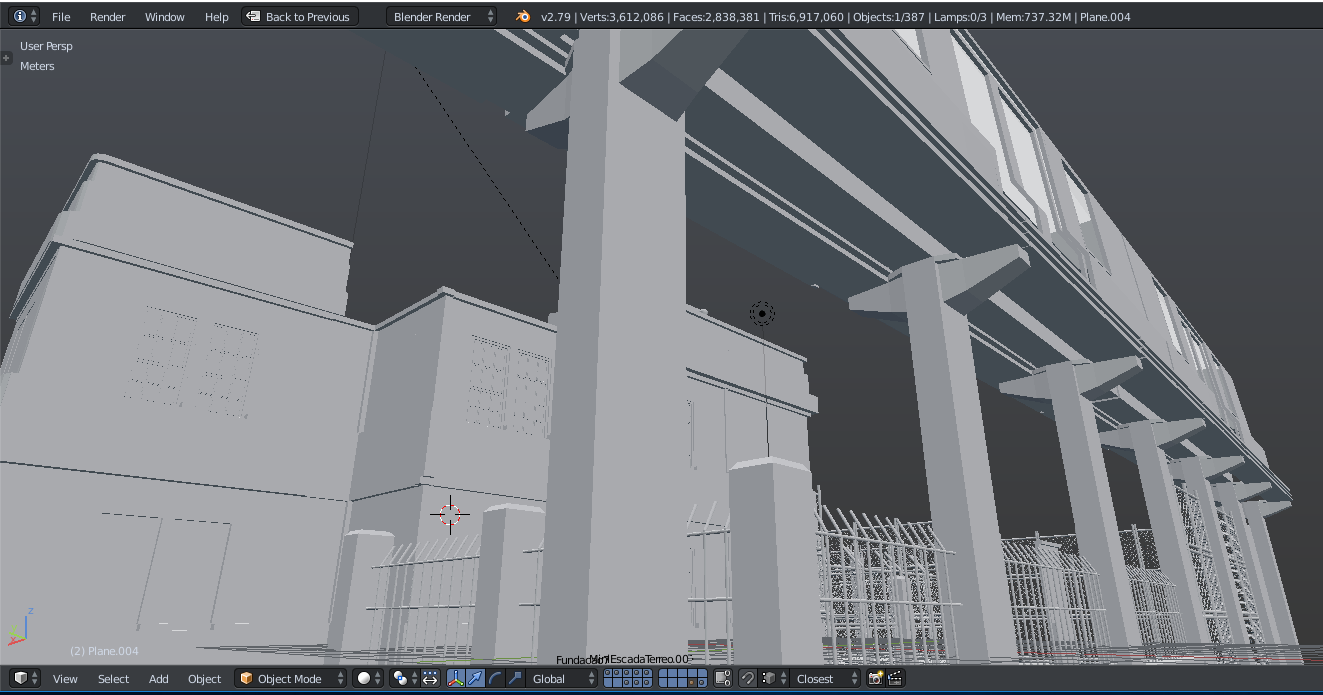1323x695 pixels.
Task: Toggle manipulate center points option
Action: tap(430, 678)
